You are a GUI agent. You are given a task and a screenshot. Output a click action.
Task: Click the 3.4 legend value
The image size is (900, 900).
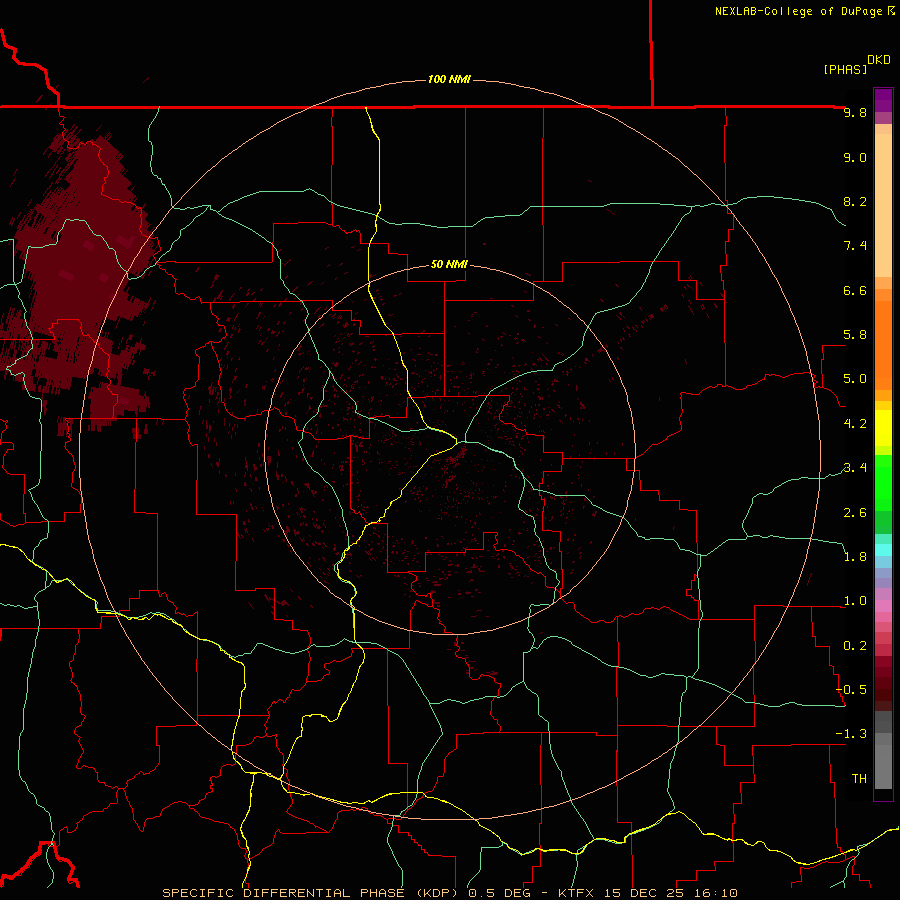(x=855, y=468)
